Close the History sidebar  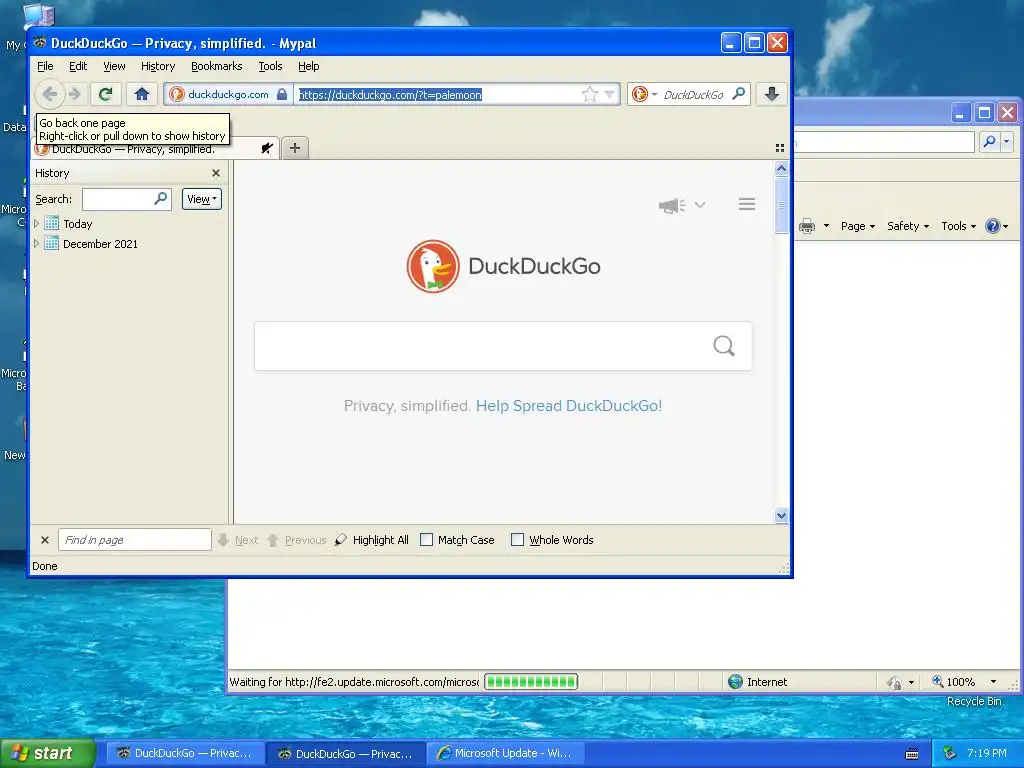coord(216,173)
